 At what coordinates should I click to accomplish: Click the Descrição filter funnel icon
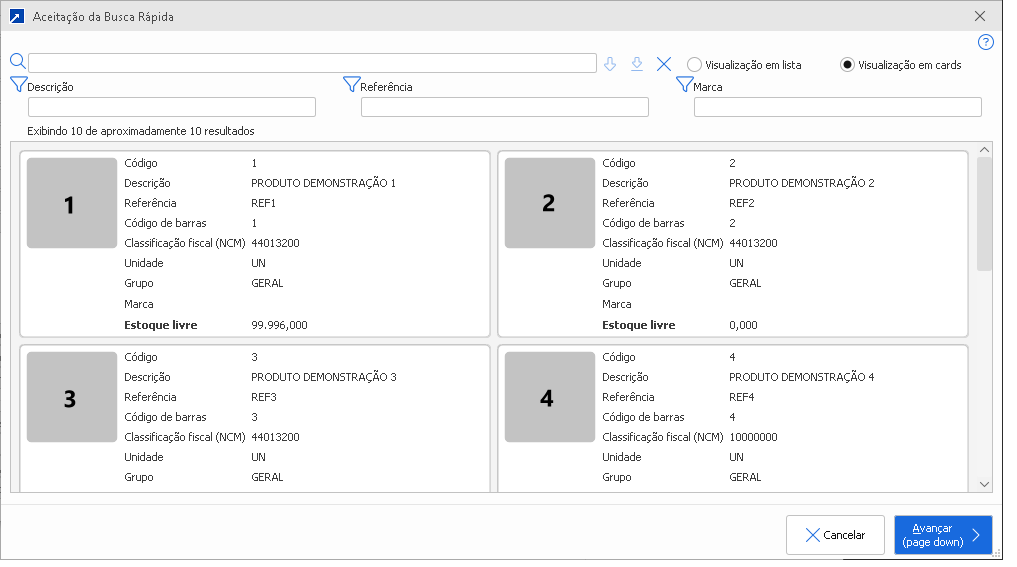click(18, 85)
